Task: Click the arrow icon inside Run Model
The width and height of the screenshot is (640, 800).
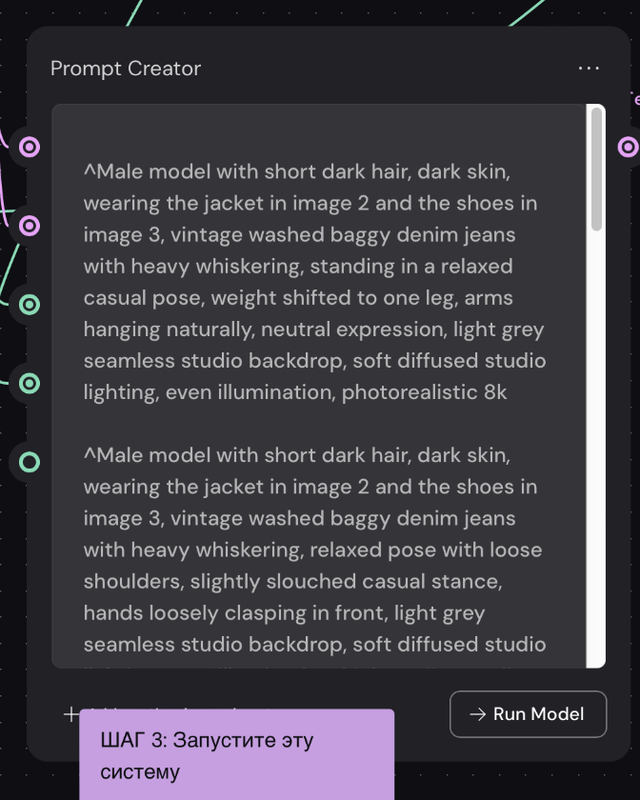Action: [x=478, y=714]
